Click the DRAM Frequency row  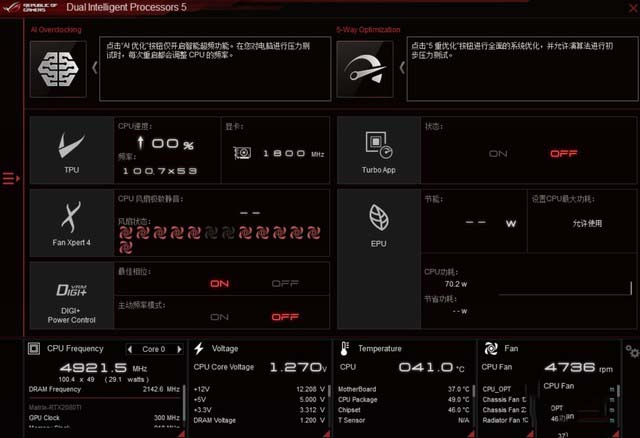[104, 389]
